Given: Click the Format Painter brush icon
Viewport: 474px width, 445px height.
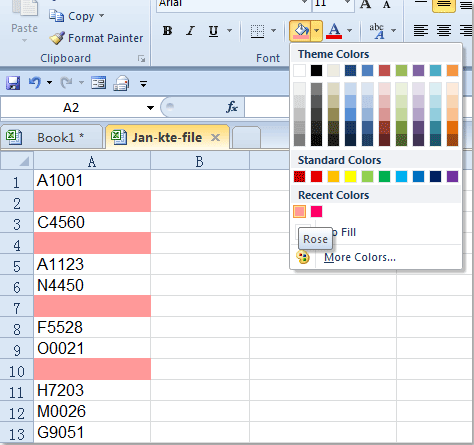Looking at the screenshot, I should coord(57,38).
